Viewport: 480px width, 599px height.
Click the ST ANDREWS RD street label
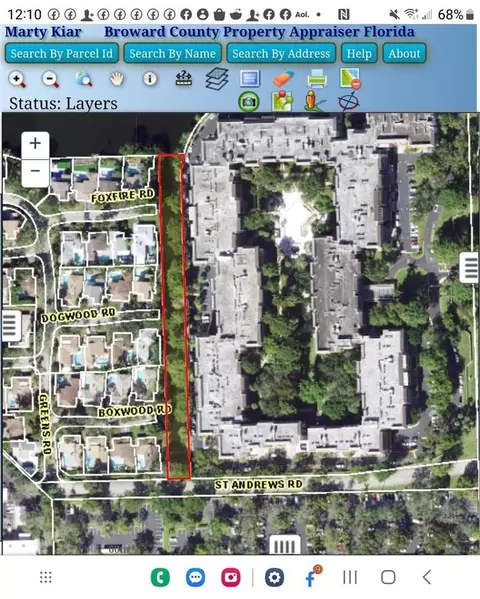(258, 484)
